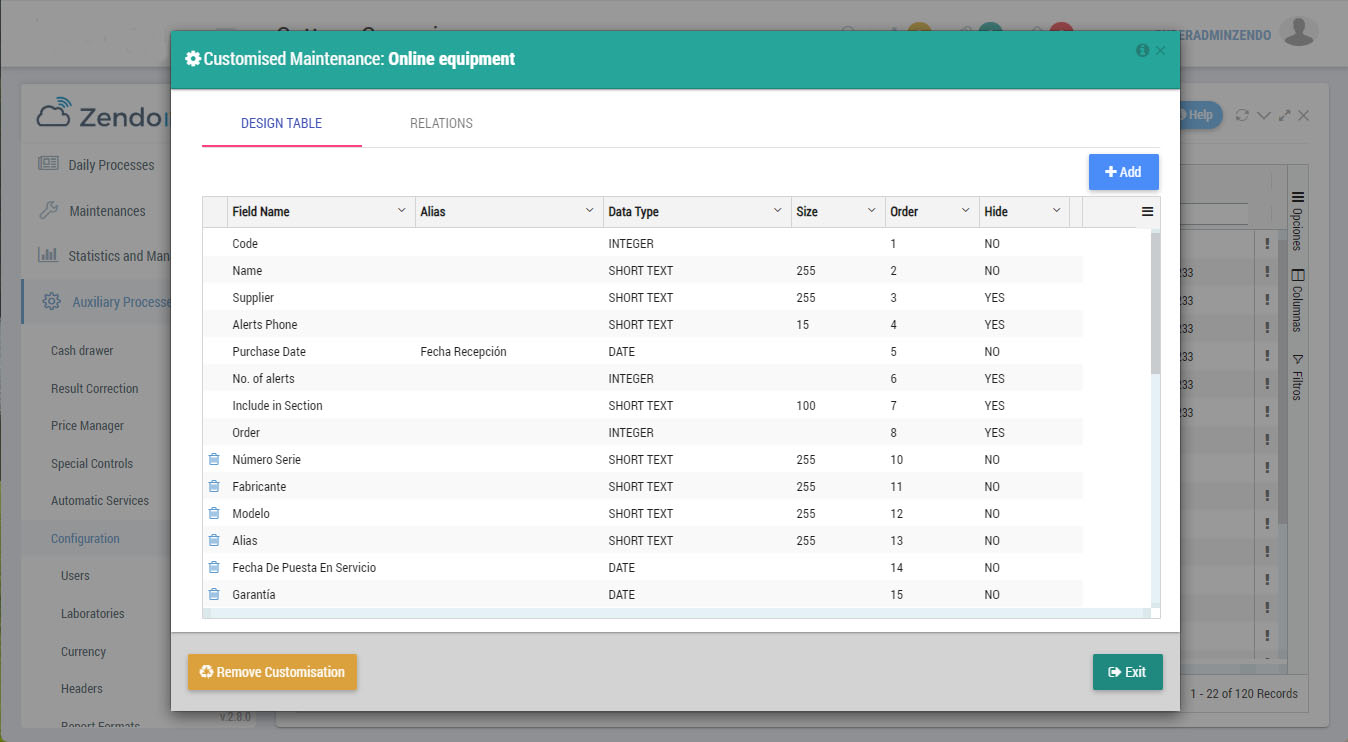Image resolution: width=1348 pixels, height=742 pixels.
Task: Open Result Correction in sidebar
Action: [95, 388]
